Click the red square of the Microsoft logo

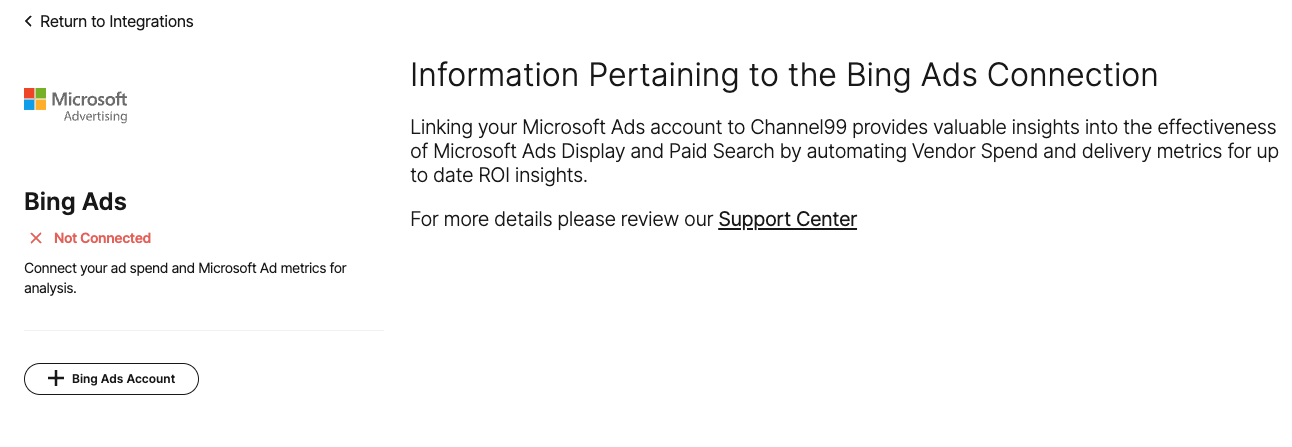[x=29, y=93]
